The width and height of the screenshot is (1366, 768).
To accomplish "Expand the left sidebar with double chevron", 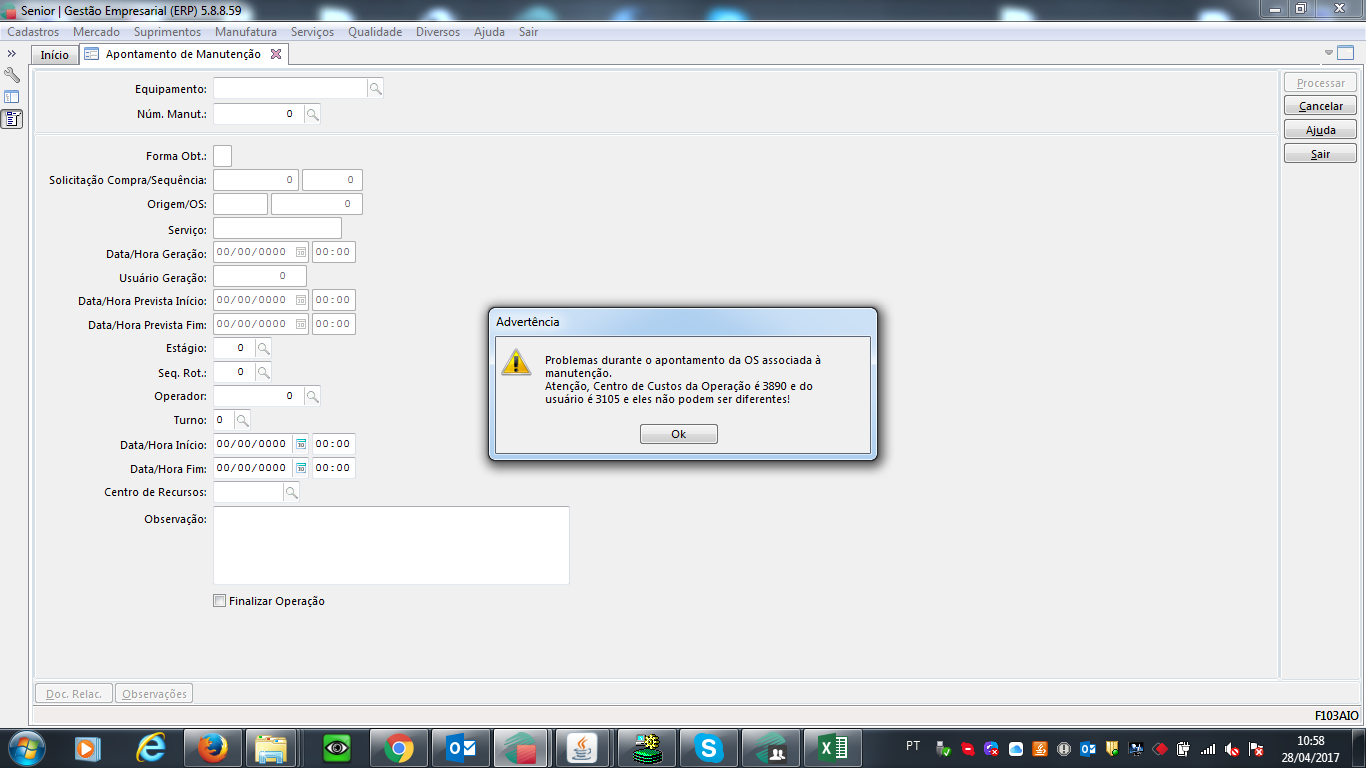I will (12, 54).
